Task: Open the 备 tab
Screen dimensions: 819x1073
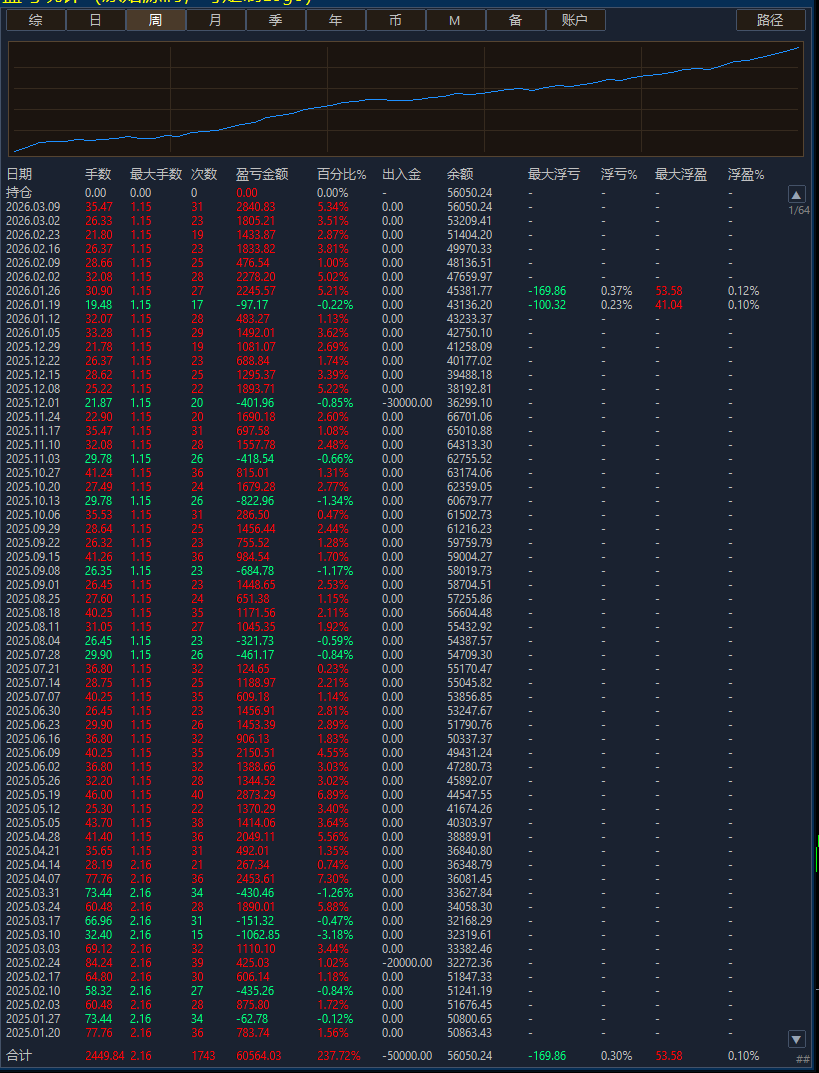Action: coord(515,20)
